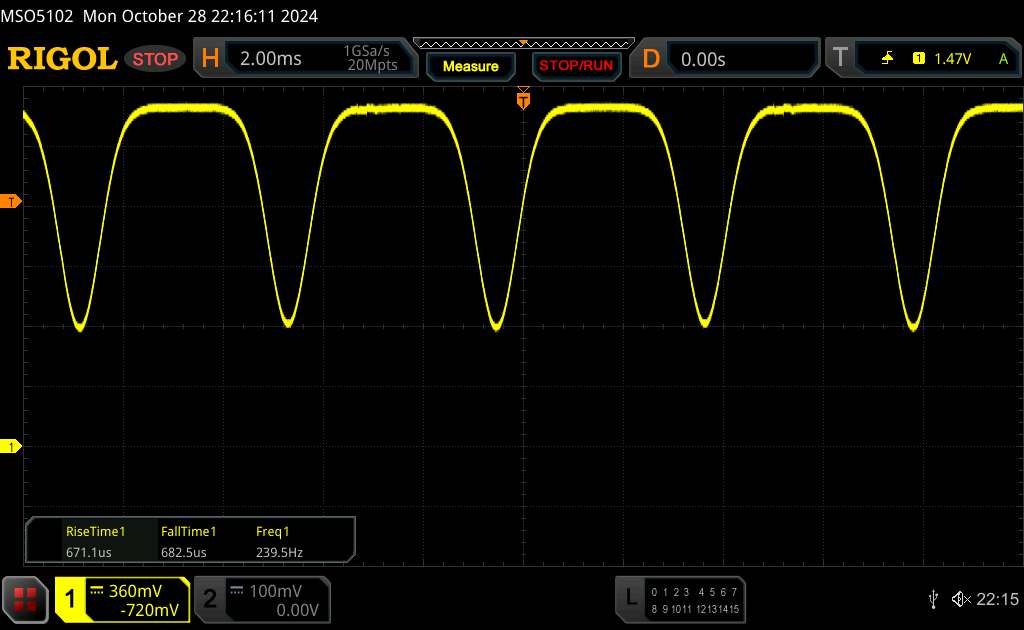Select the waveform memory position bar

coord(524,44)
